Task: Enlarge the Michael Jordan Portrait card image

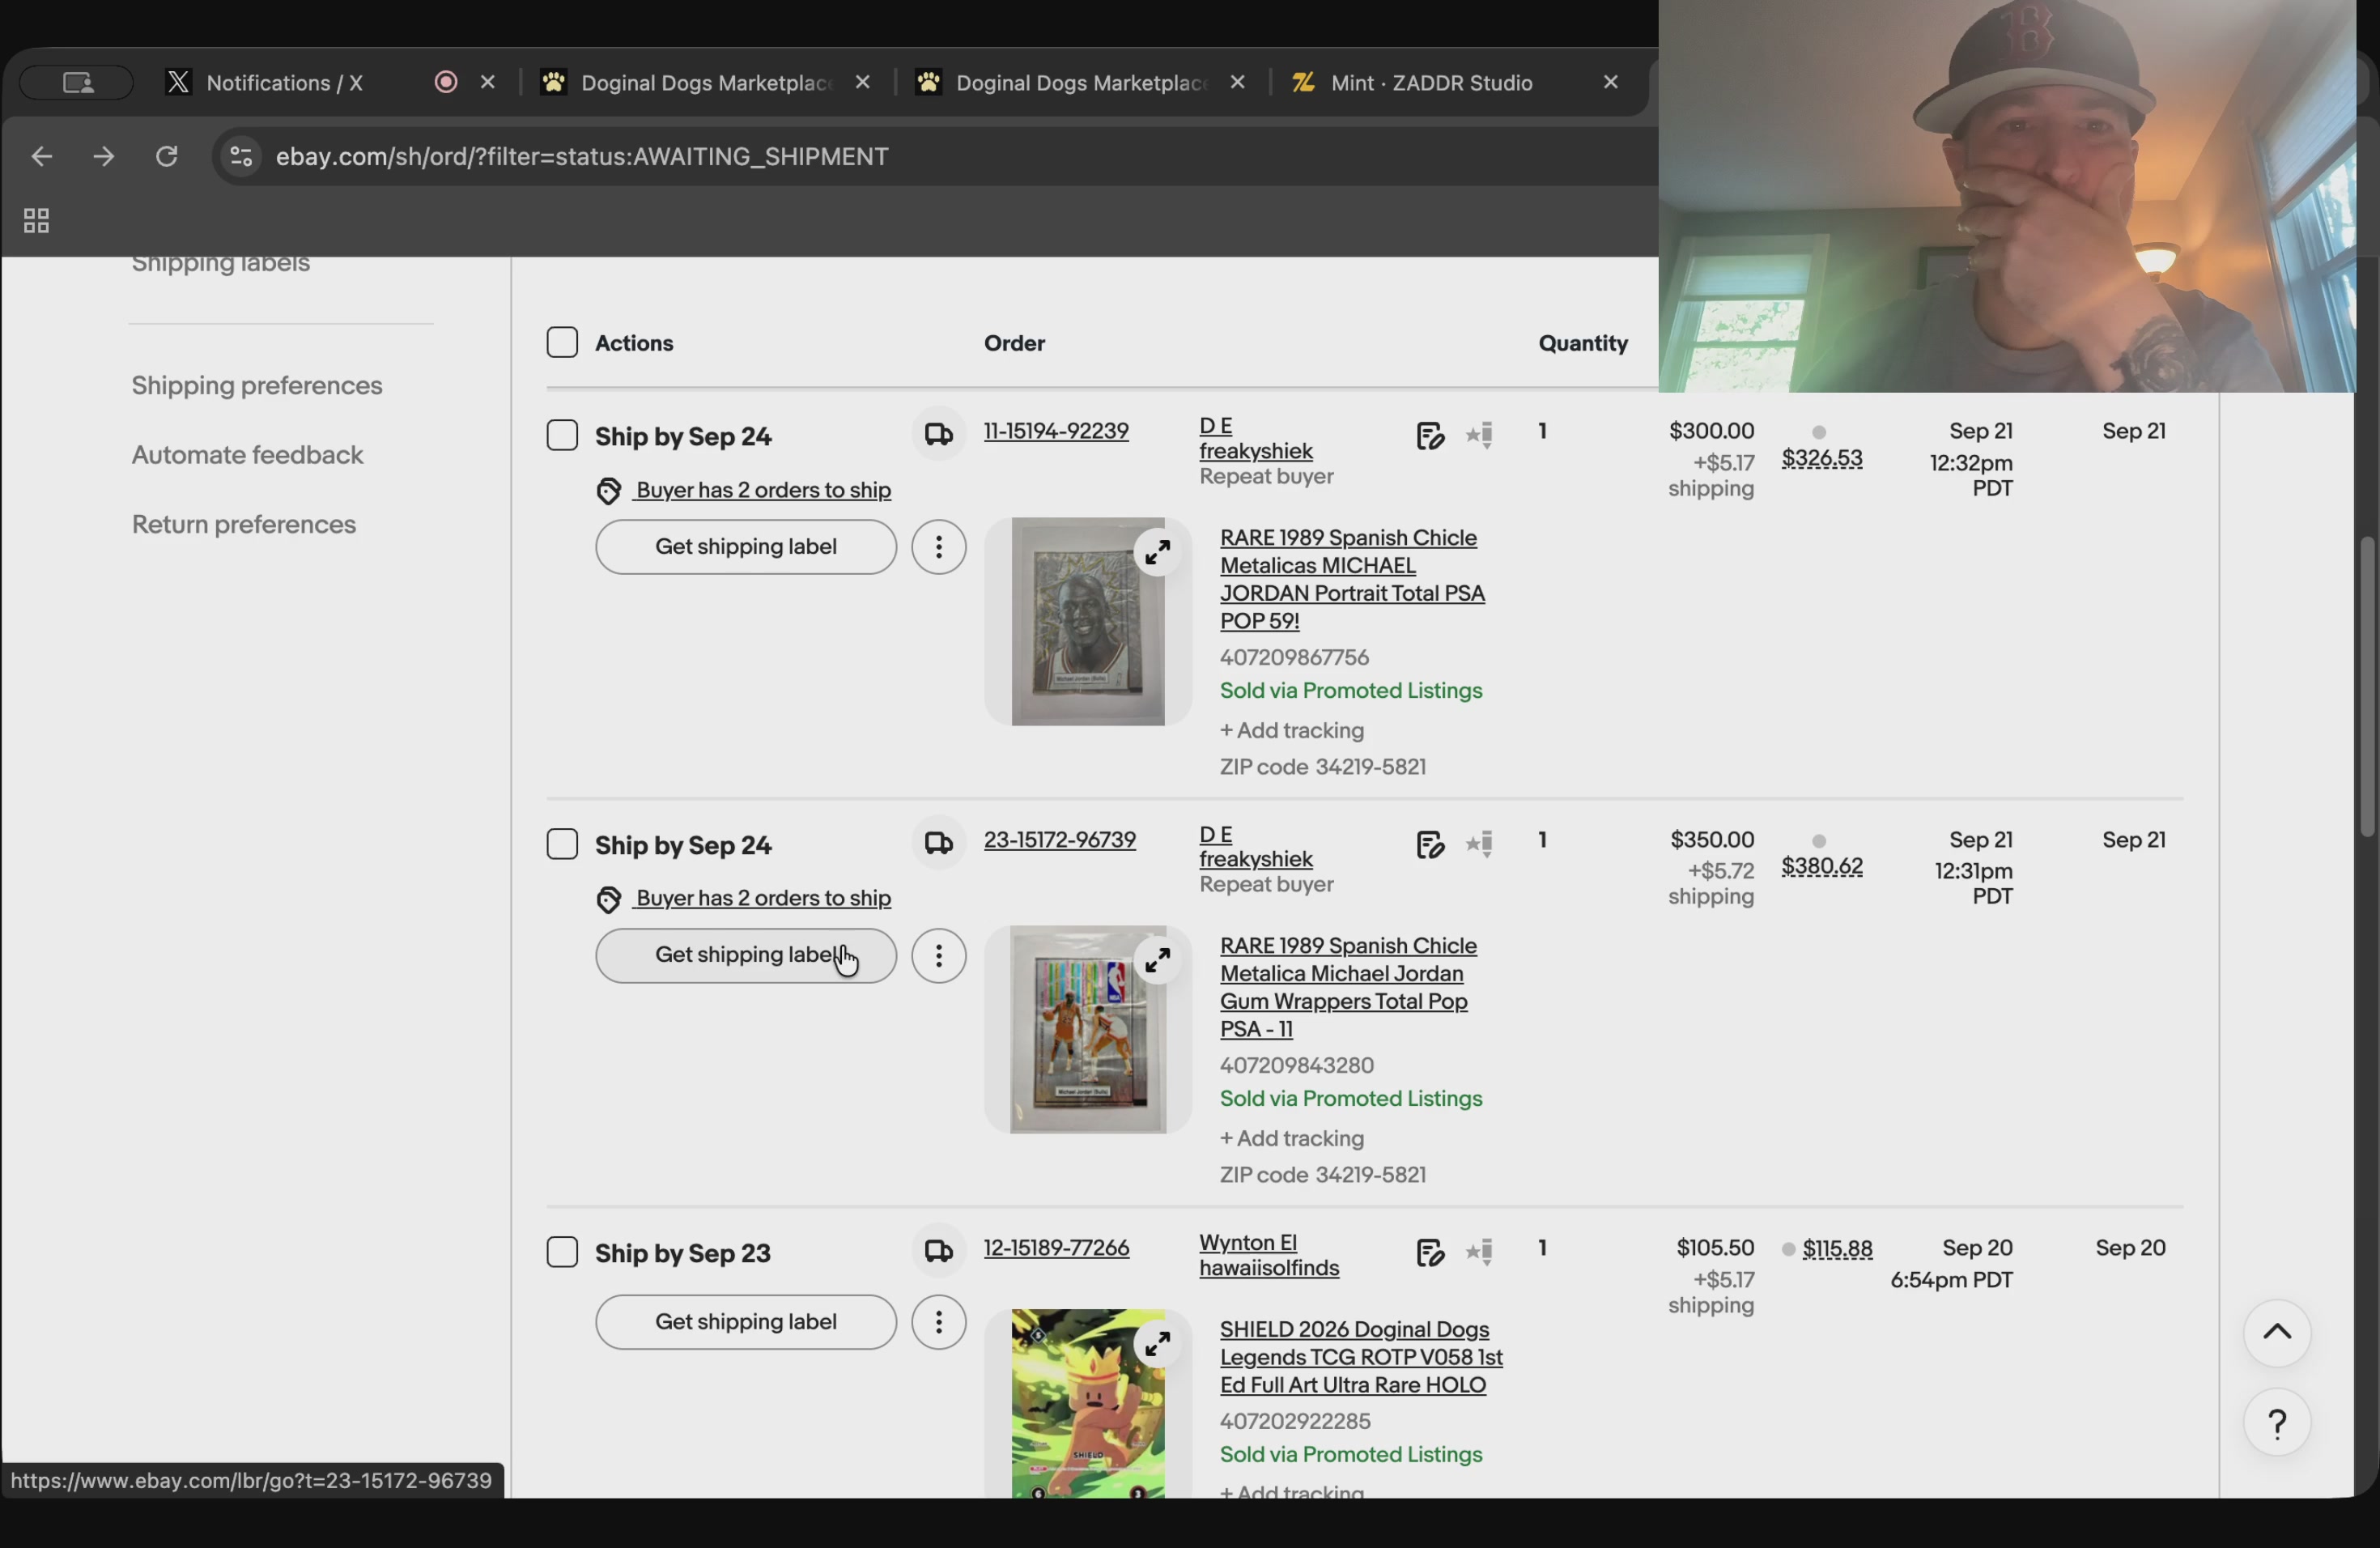Action: pos(1157,552)
